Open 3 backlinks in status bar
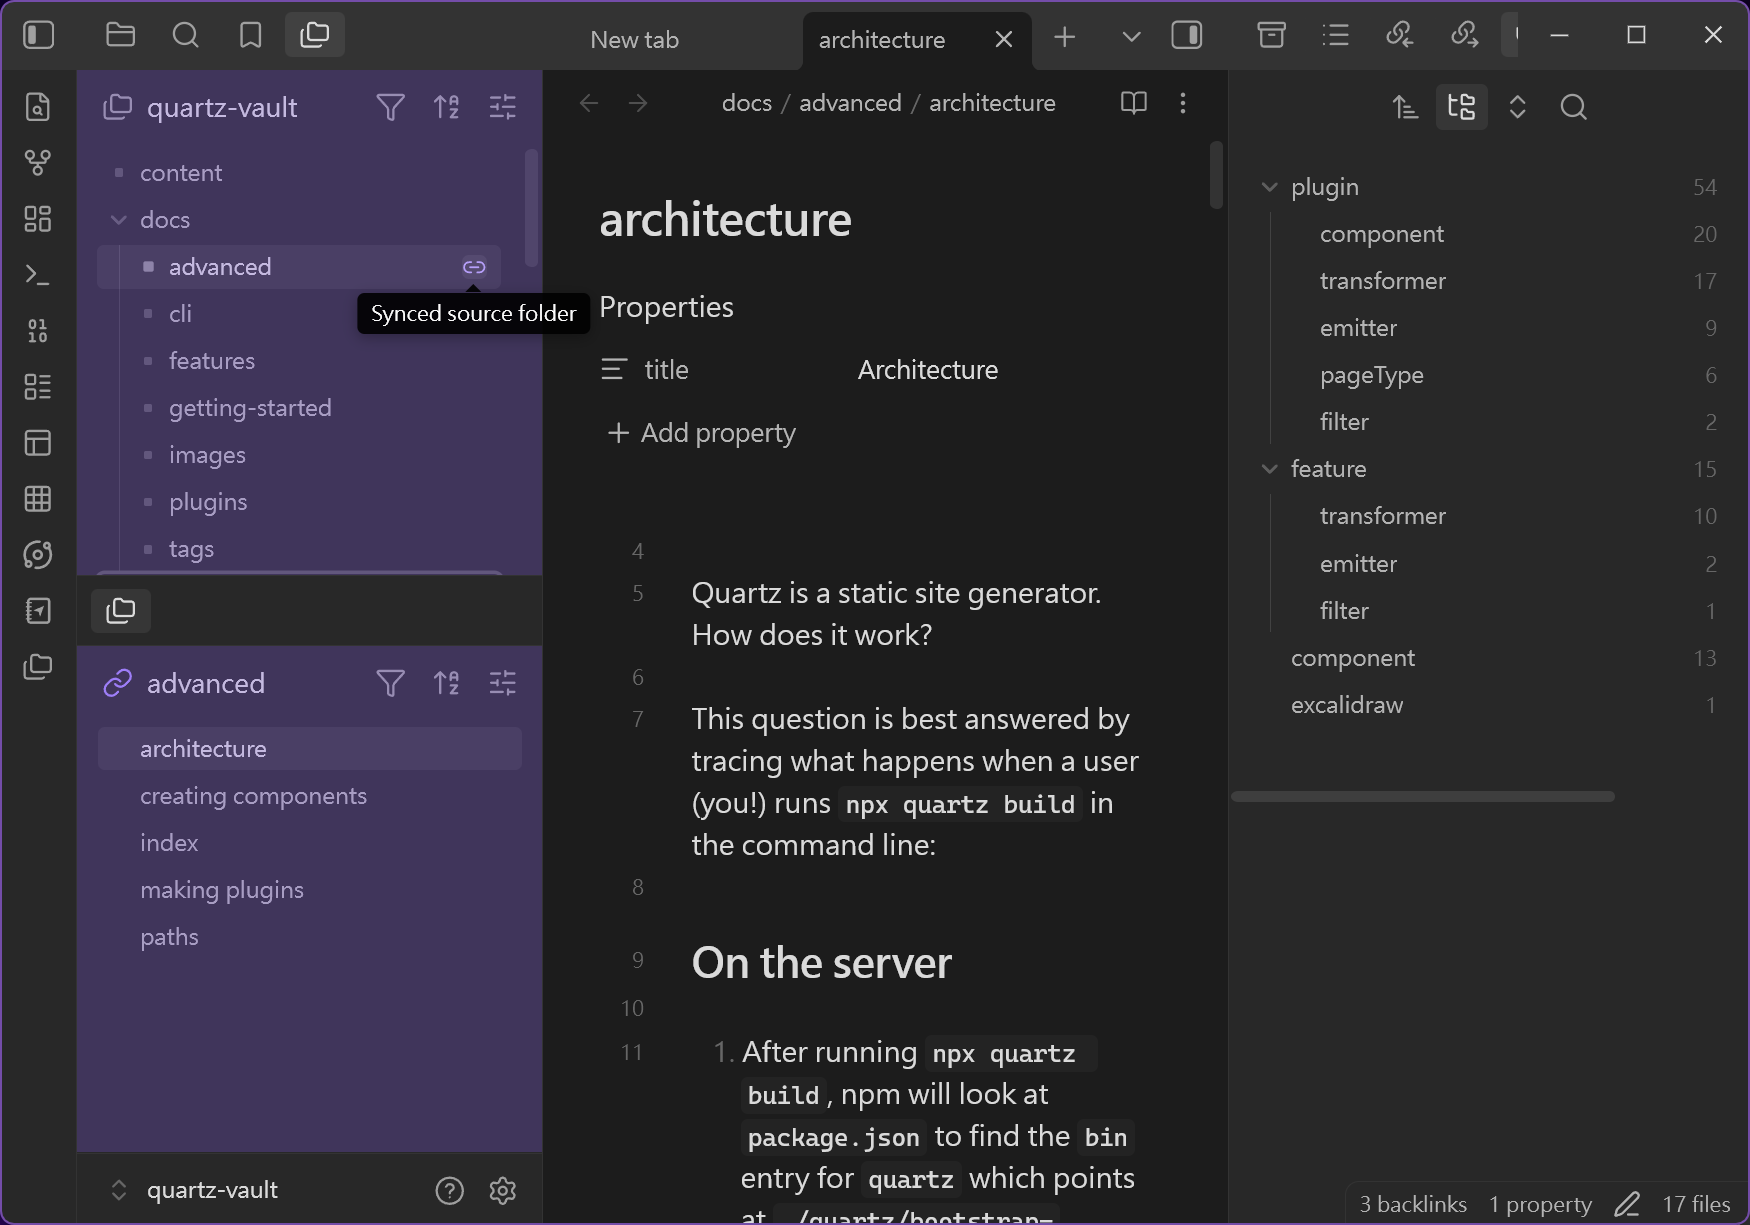The image size is (1750, 1225). pos(1413,1205)
